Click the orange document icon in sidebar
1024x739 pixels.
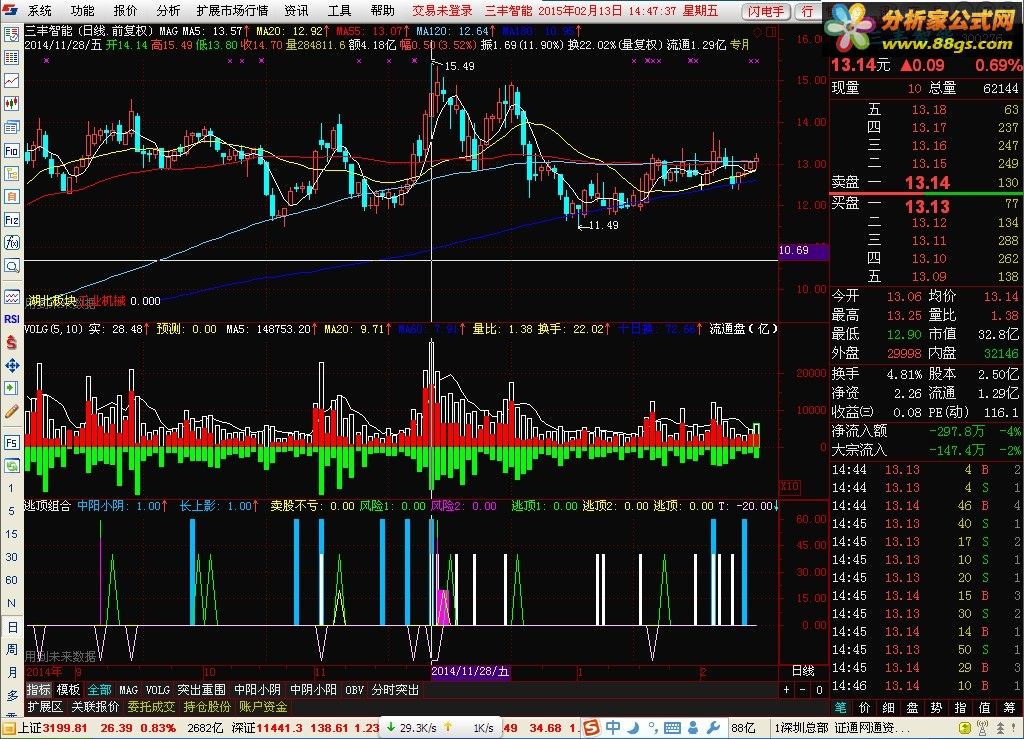click(12, 197)
